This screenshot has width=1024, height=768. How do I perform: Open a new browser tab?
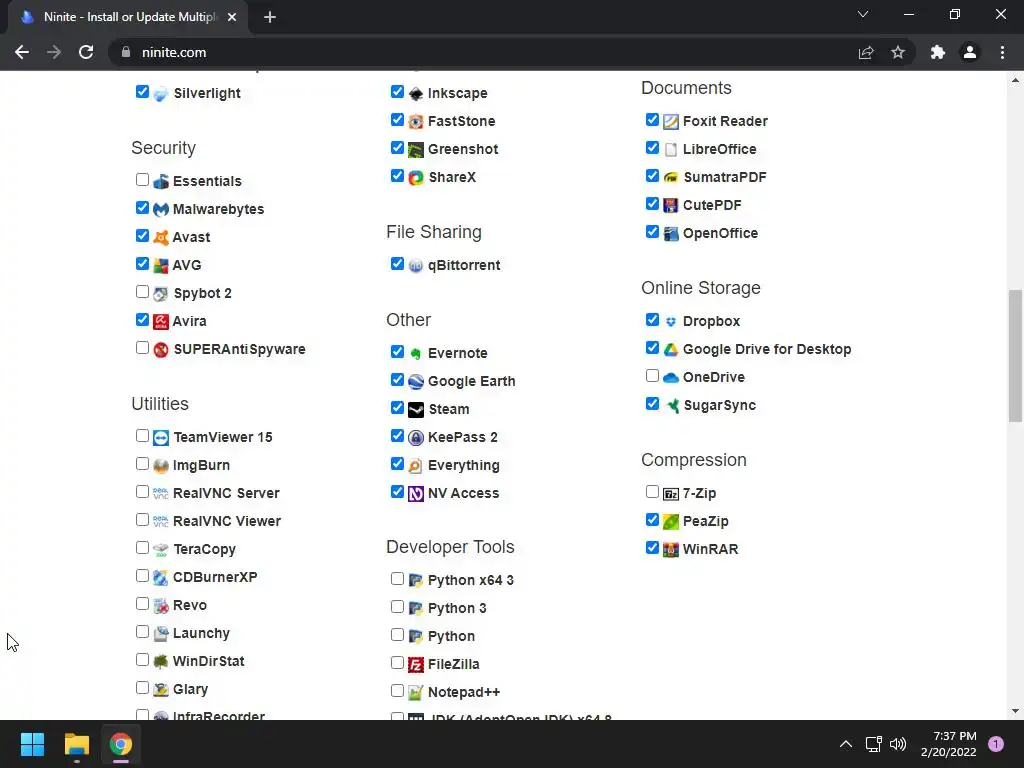[x=270, y=17]
